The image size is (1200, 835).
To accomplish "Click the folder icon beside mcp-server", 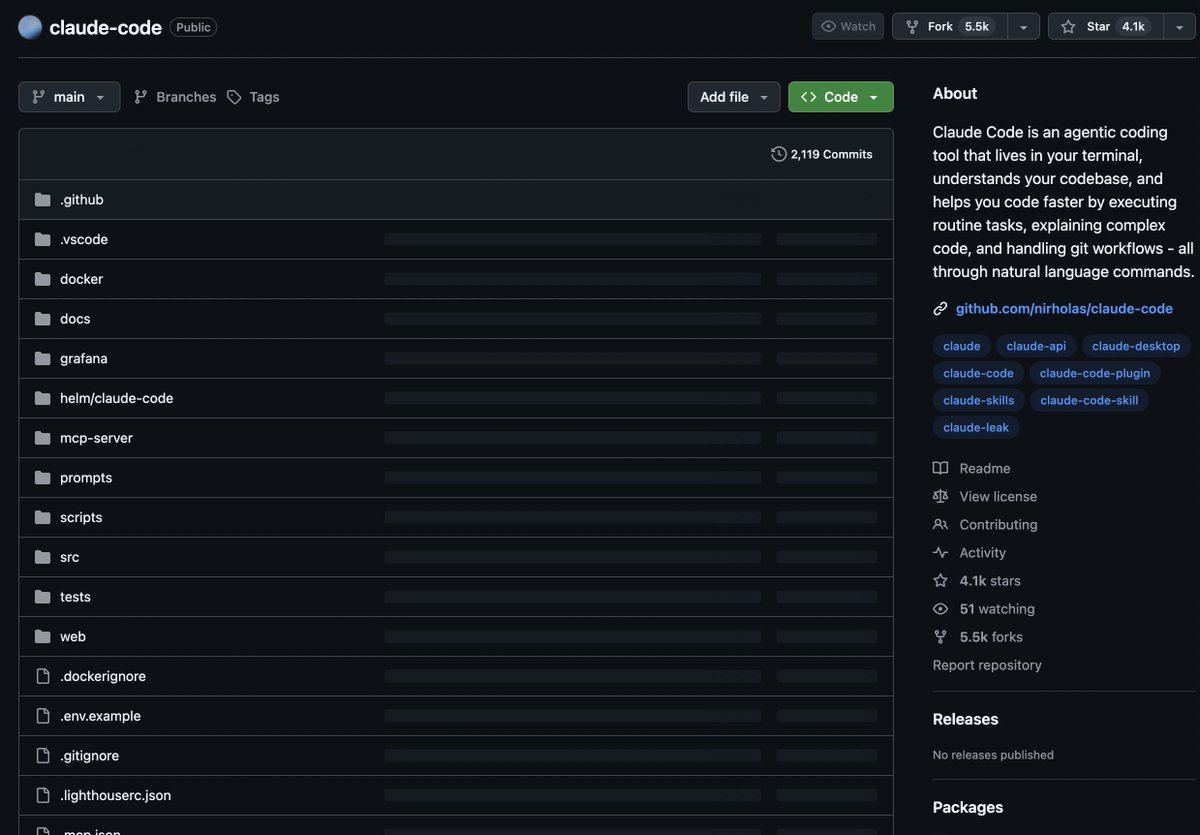I will click(42, 438).
